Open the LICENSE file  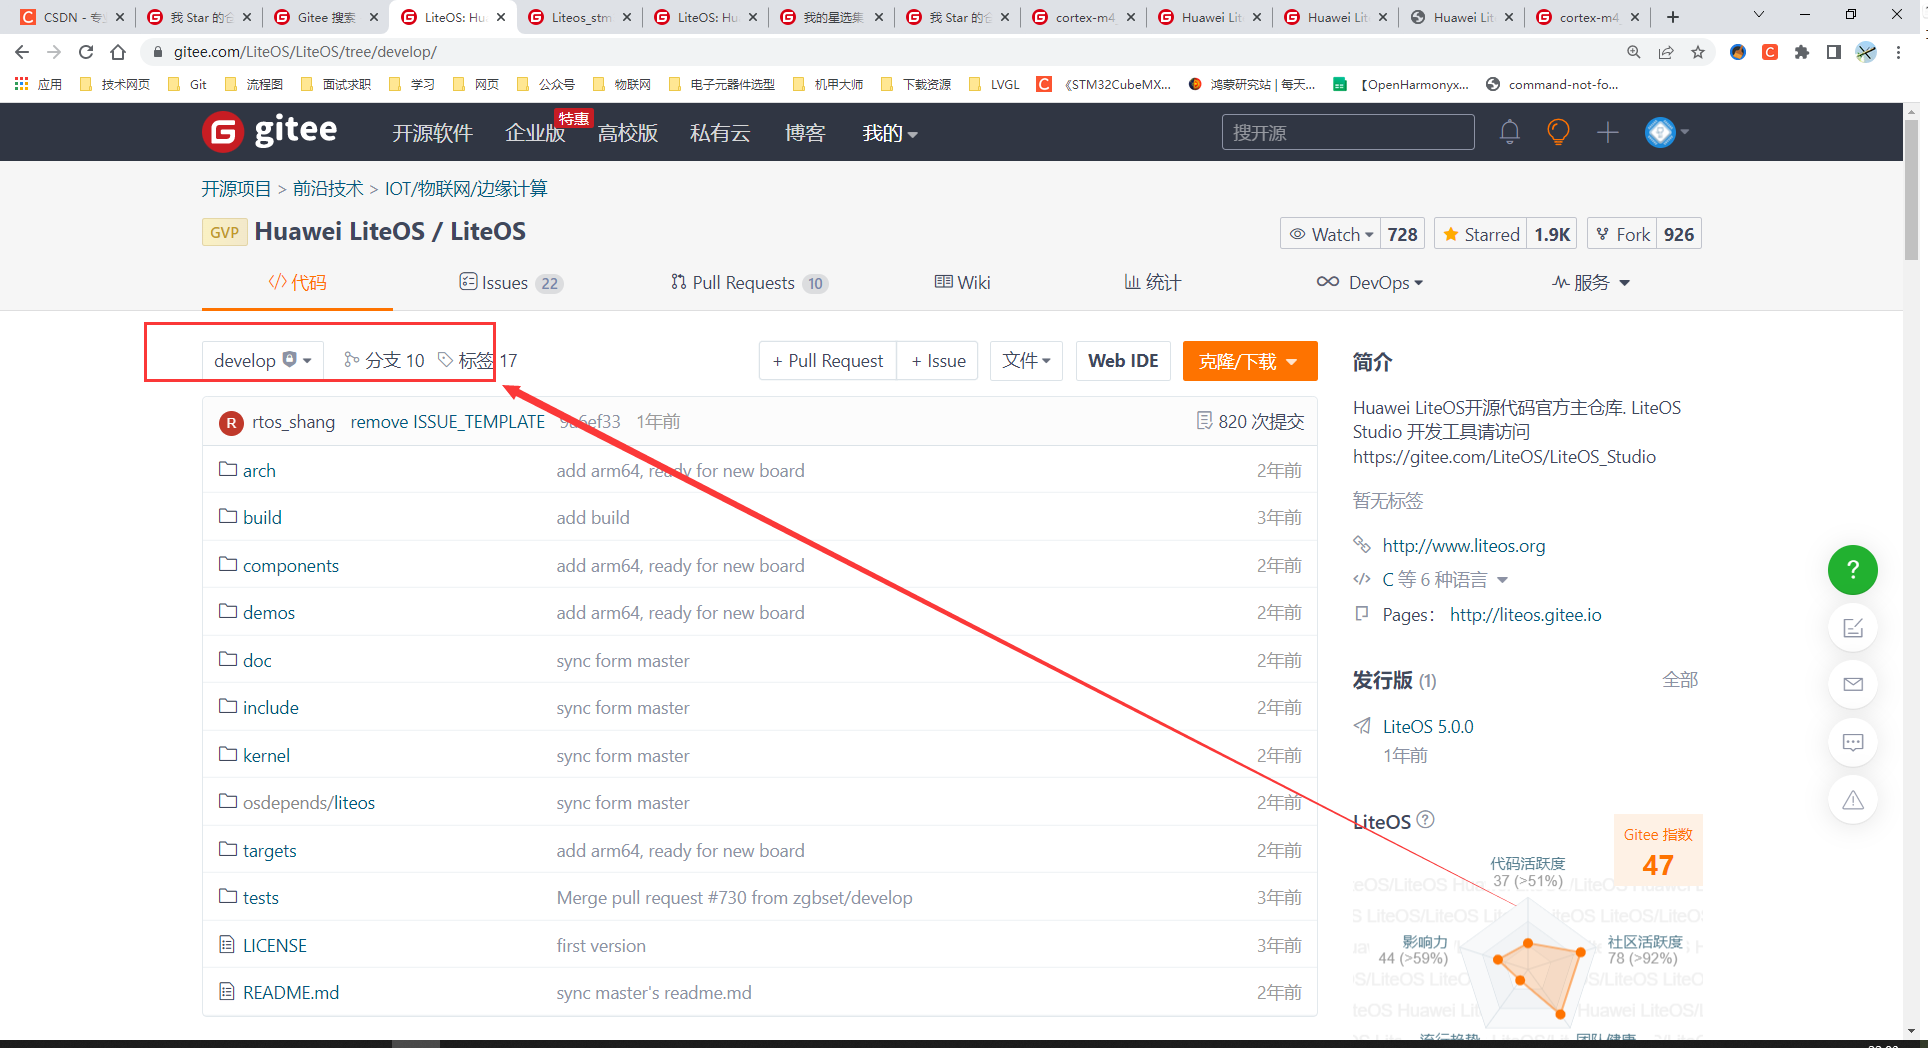[x=275, y=946]
